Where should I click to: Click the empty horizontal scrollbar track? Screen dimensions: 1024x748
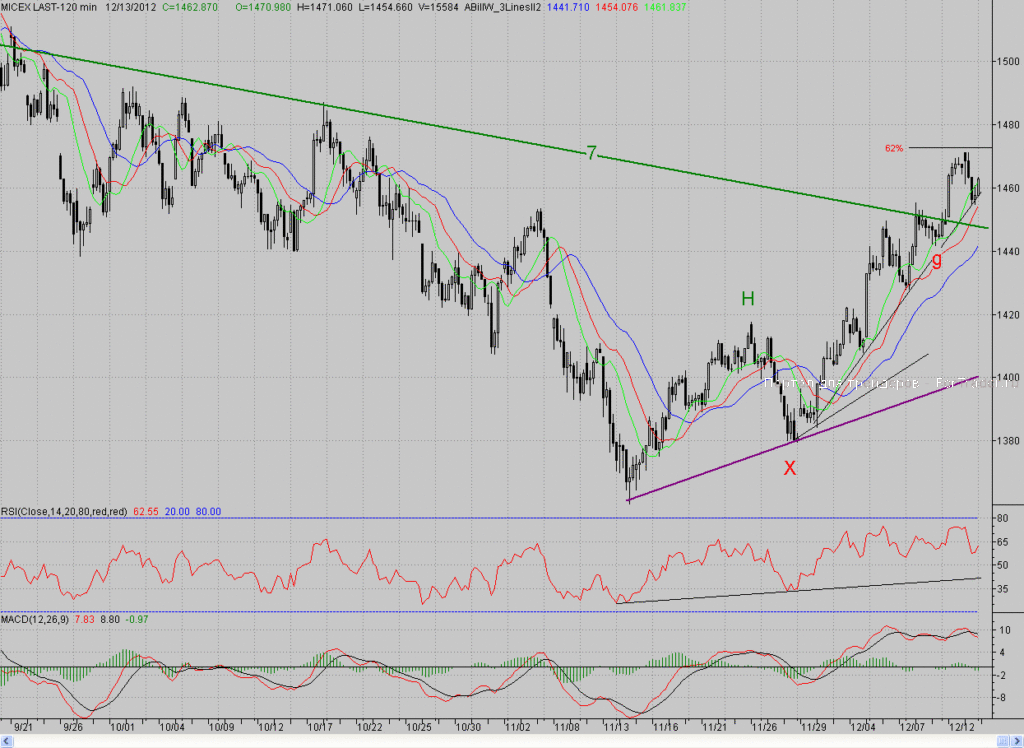(x=503, y=741)
